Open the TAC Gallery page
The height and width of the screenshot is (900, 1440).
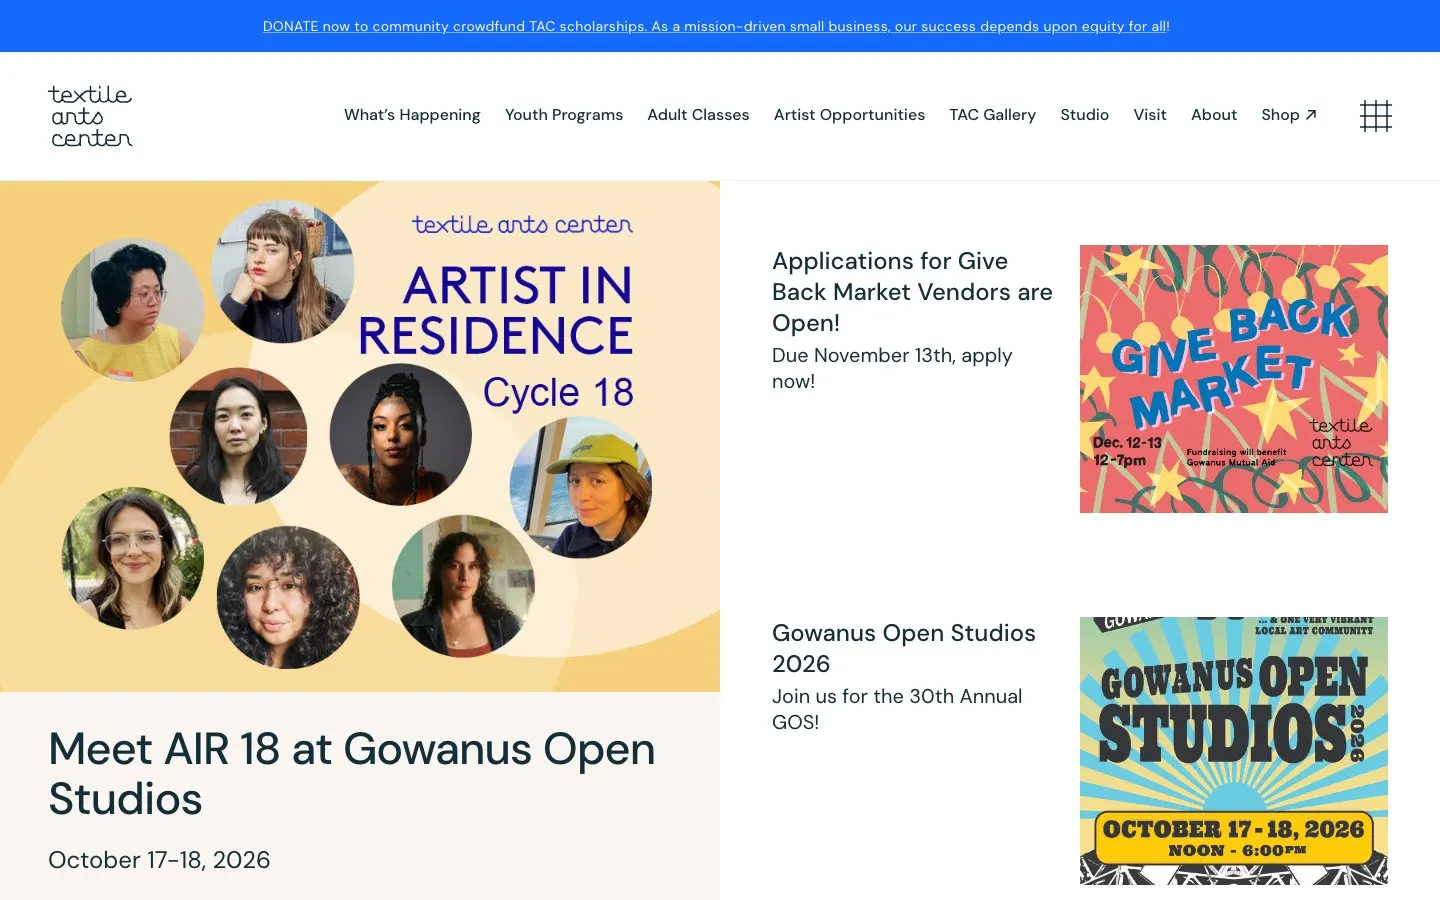tap(992, 115)
